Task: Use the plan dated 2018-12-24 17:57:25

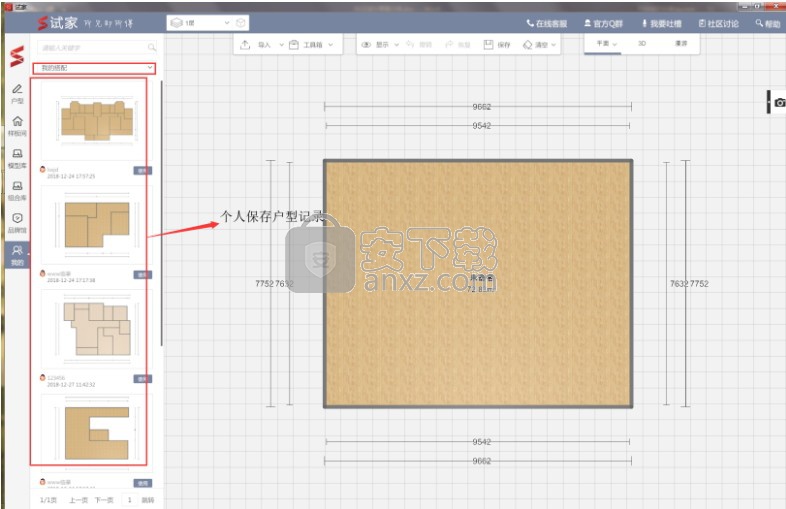Action: 142,171
